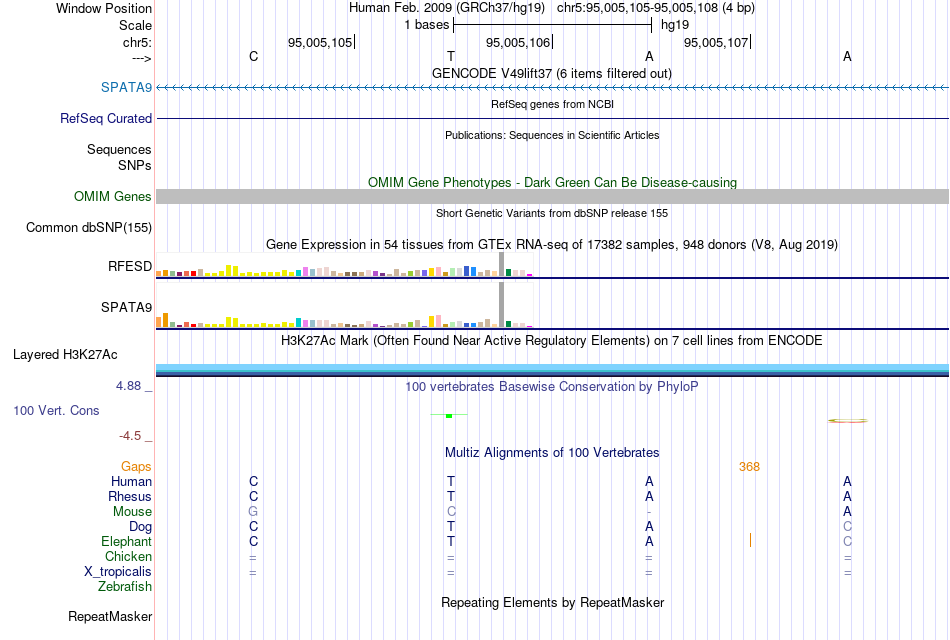The width and height of the screenshot is (950, 640).
Task: Click the PhyloP Basewise Conservation title
Action: (x=552, y=387)
